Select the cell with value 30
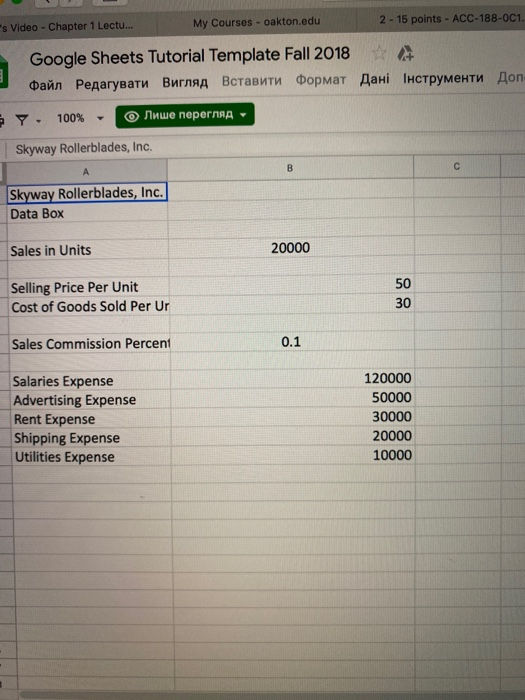Image resolution: width=525 pixels, height=700 pixels. [x=292, y=303]
